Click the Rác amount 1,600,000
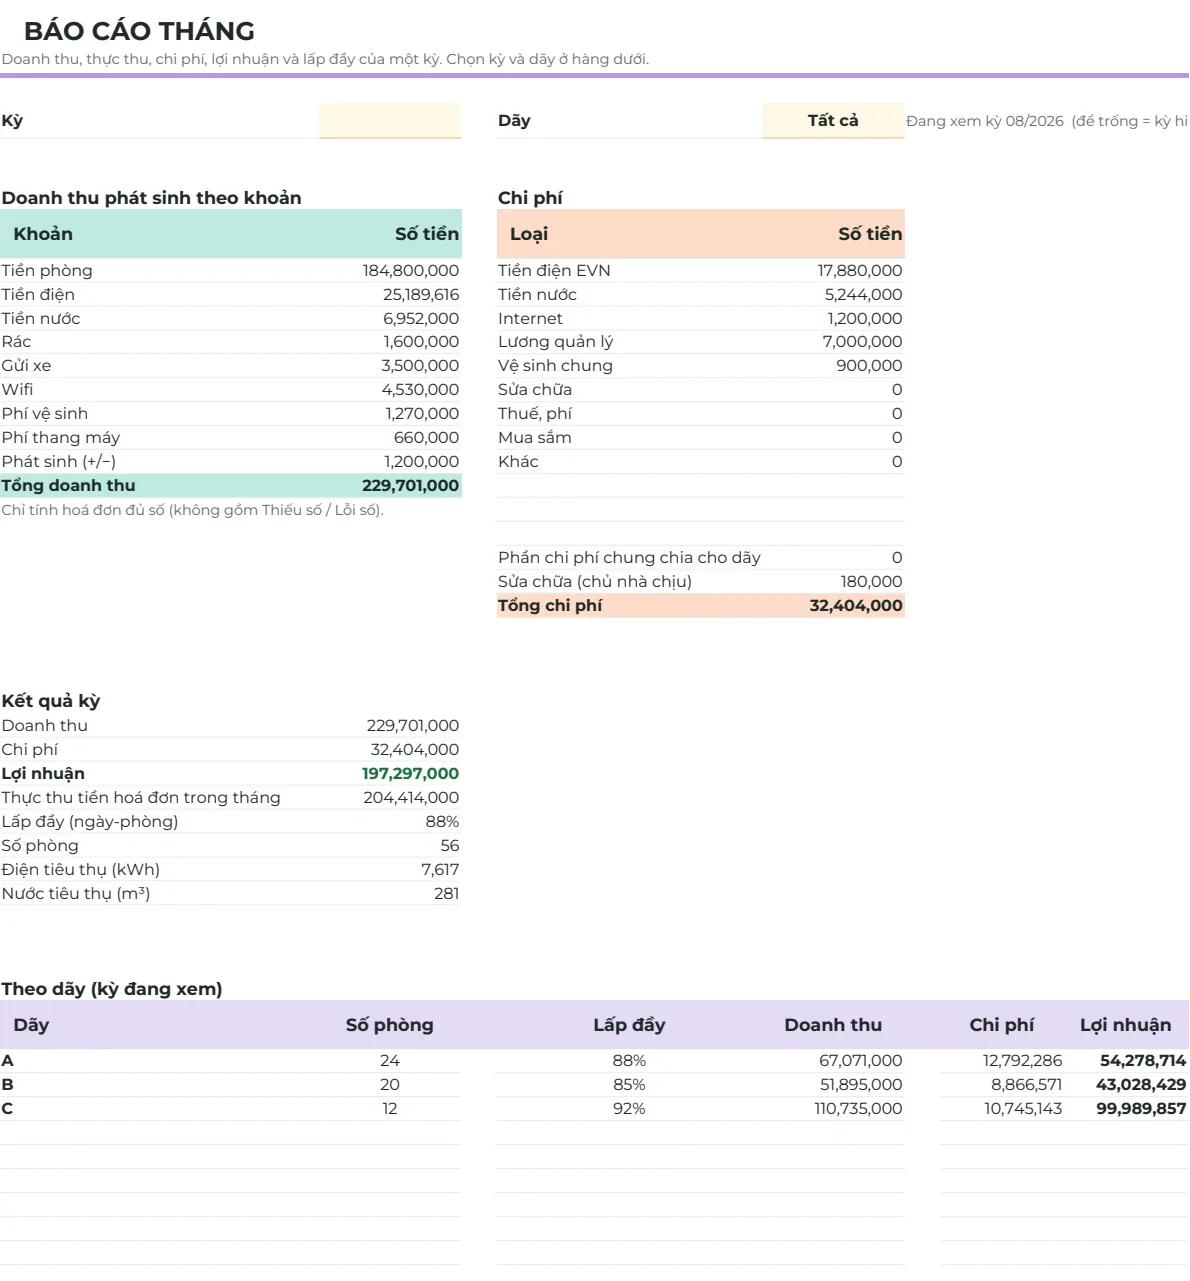Screen dimensions: 1190x1281 click(x=422, y=342)
